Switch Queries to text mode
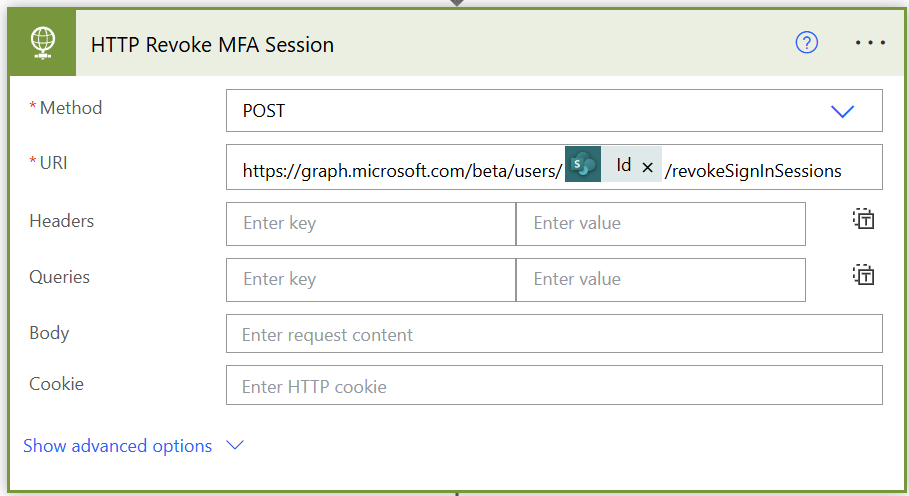This screenshot has height=496, width=909. [x=863, y=276]
